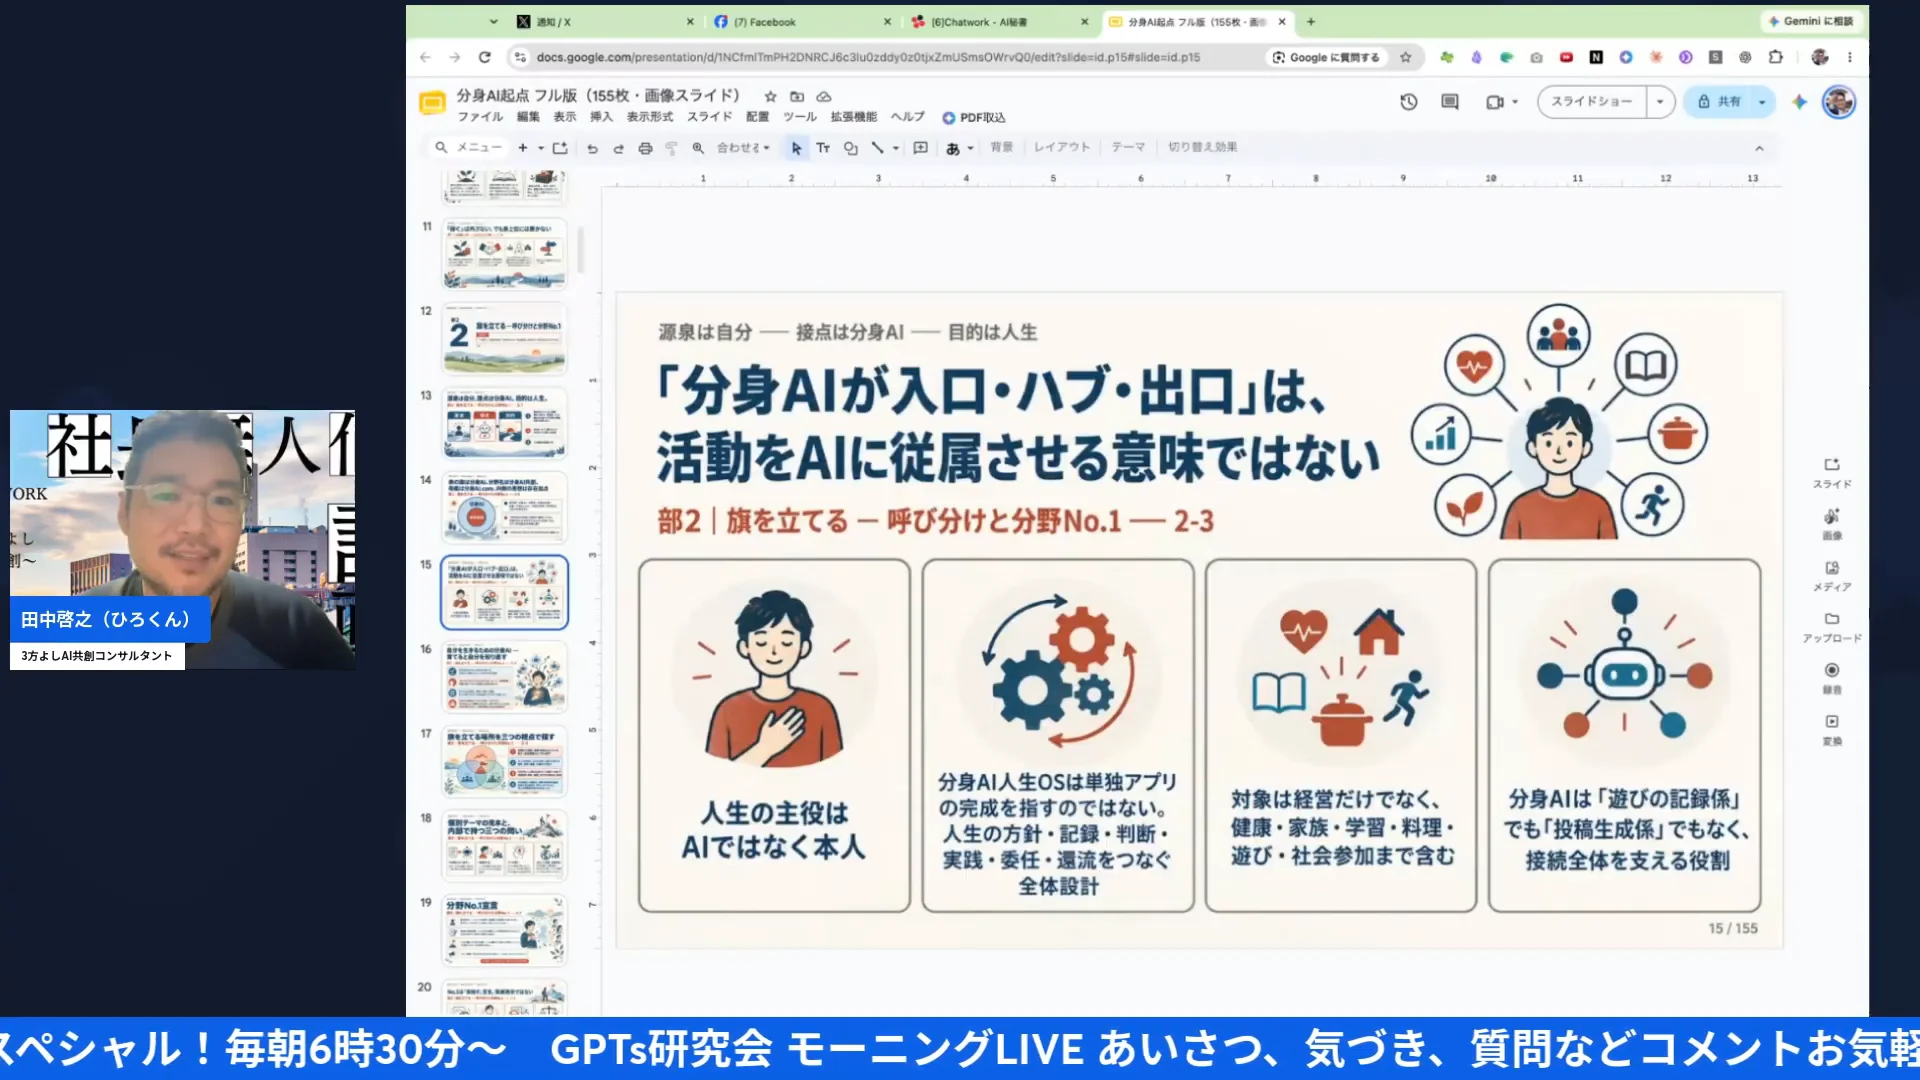Open the 合わせる zoom level dropdown

coord(743,148)
